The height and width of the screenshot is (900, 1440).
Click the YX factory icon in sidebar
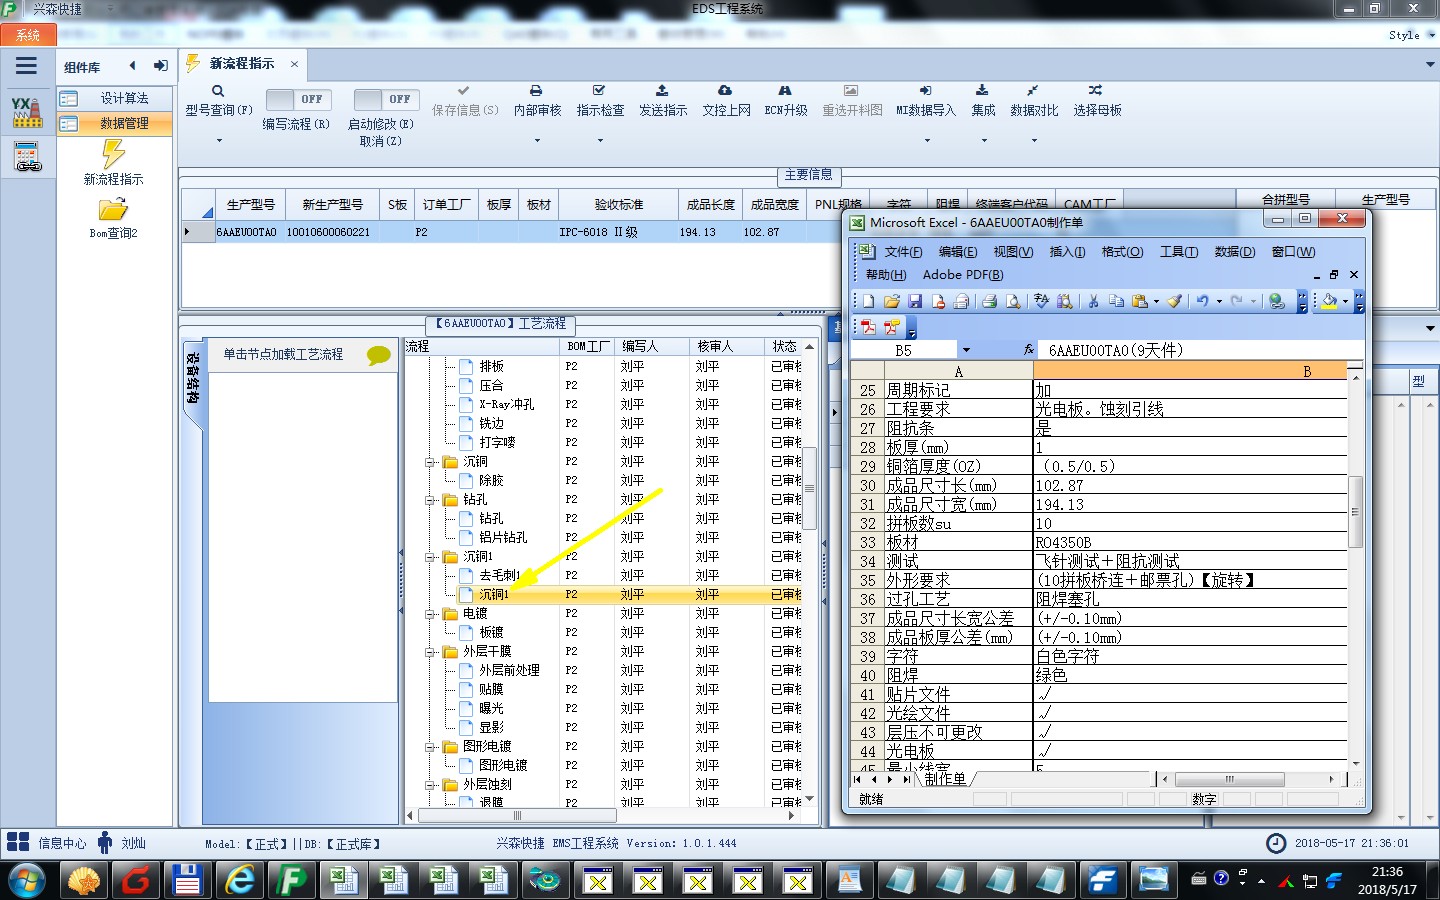27,112
